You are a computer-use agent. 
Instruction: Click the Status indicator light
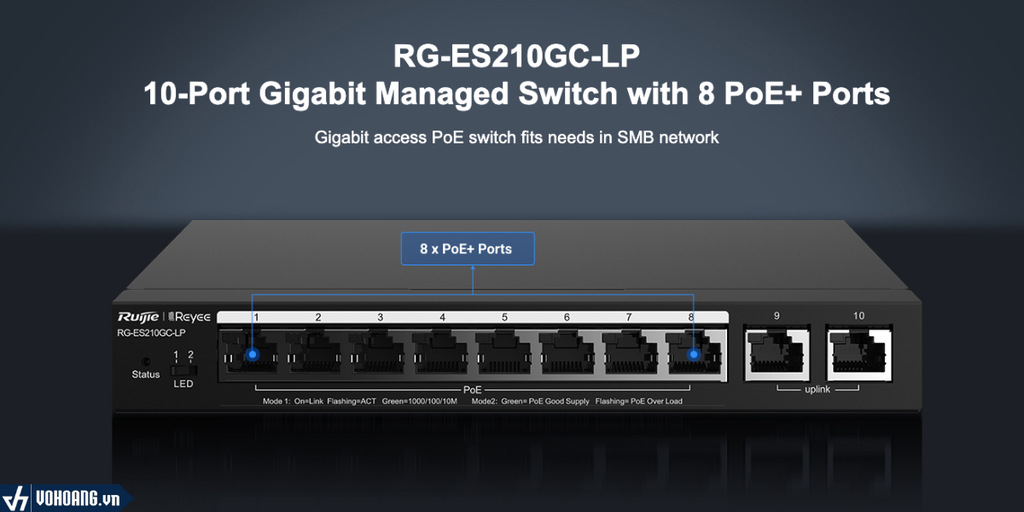point(145,361)
